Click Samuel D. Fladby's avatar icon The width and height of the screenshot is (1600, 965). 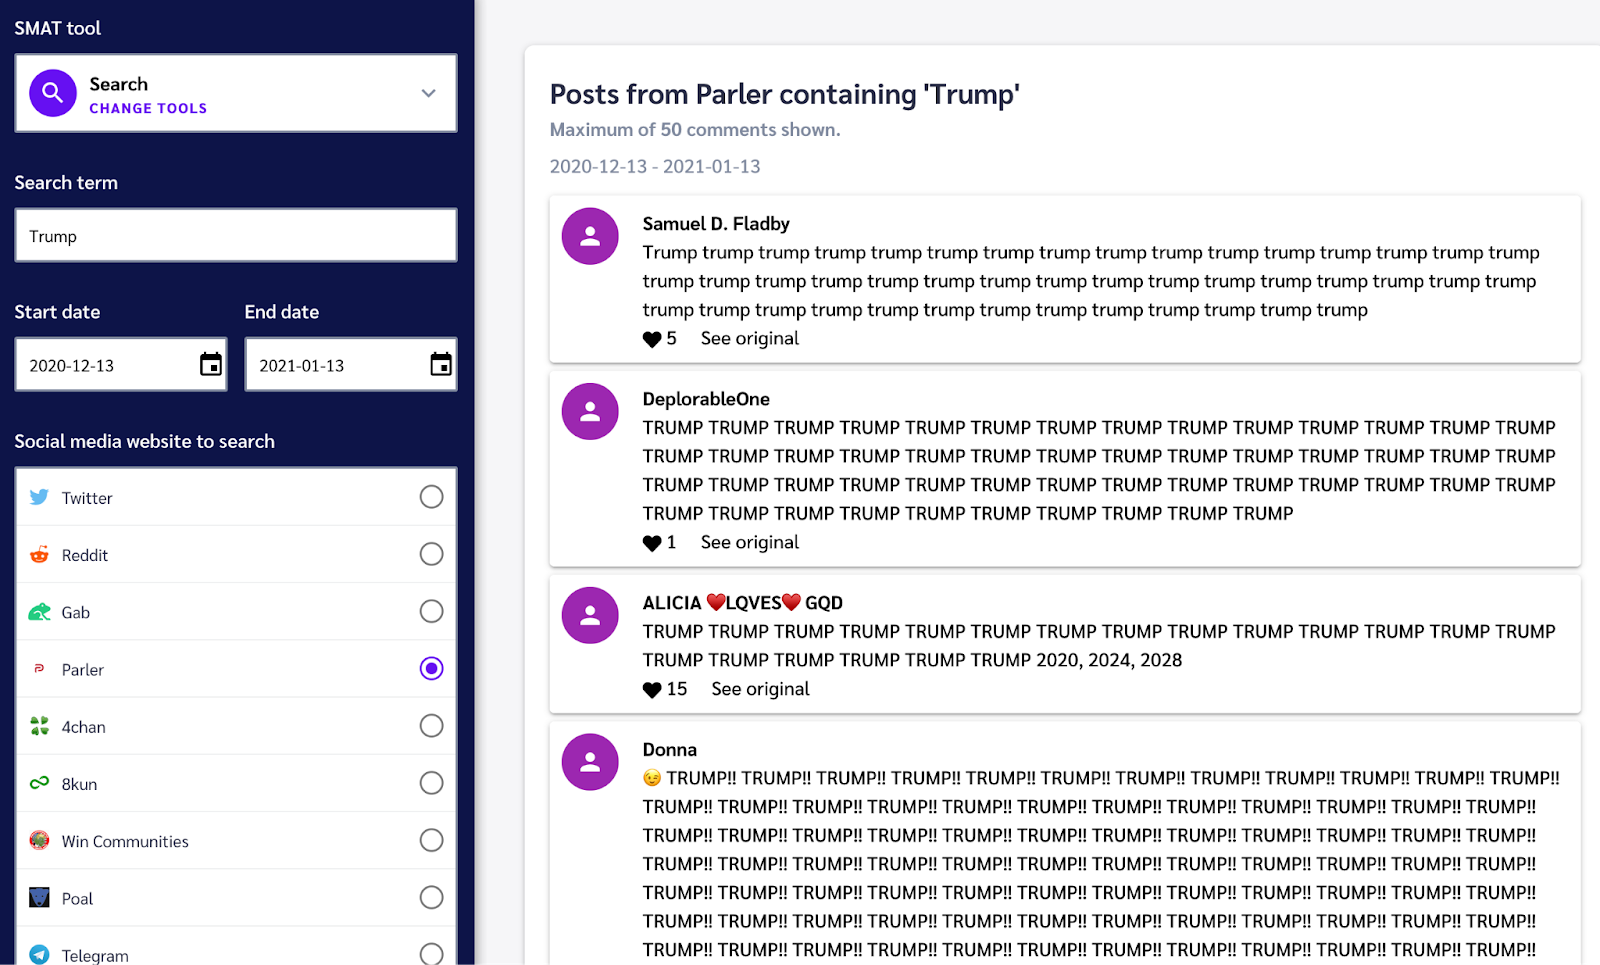click(590, 236)
